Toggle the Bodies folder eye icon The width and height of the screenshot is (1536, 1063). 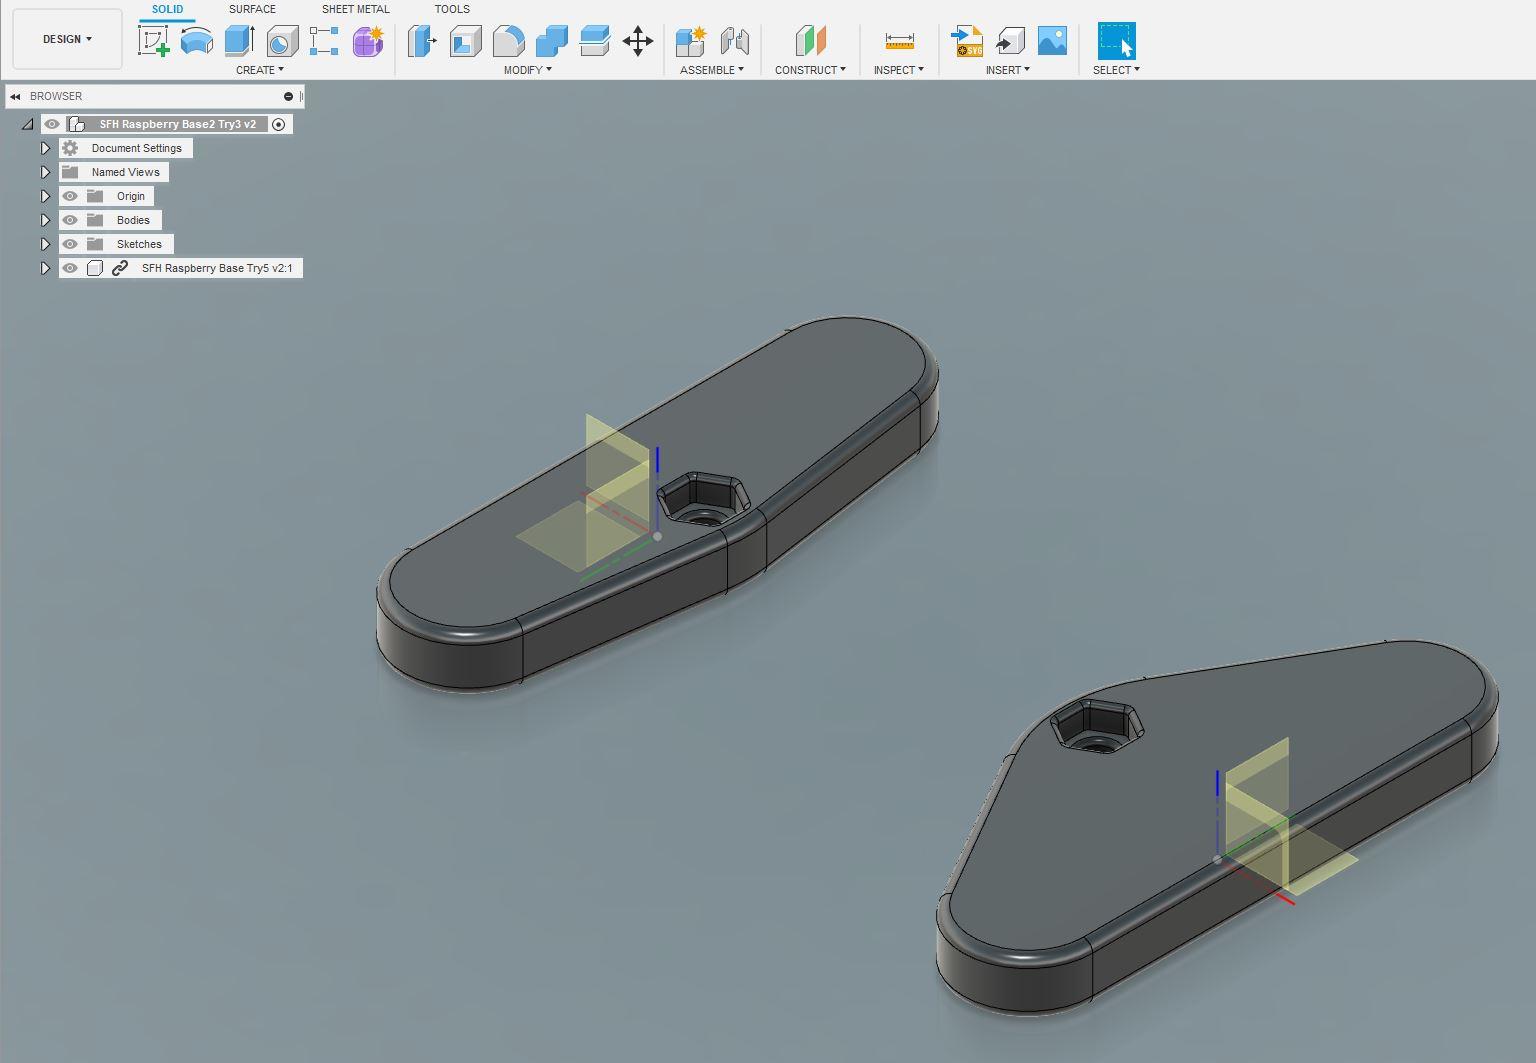(70, 220)
